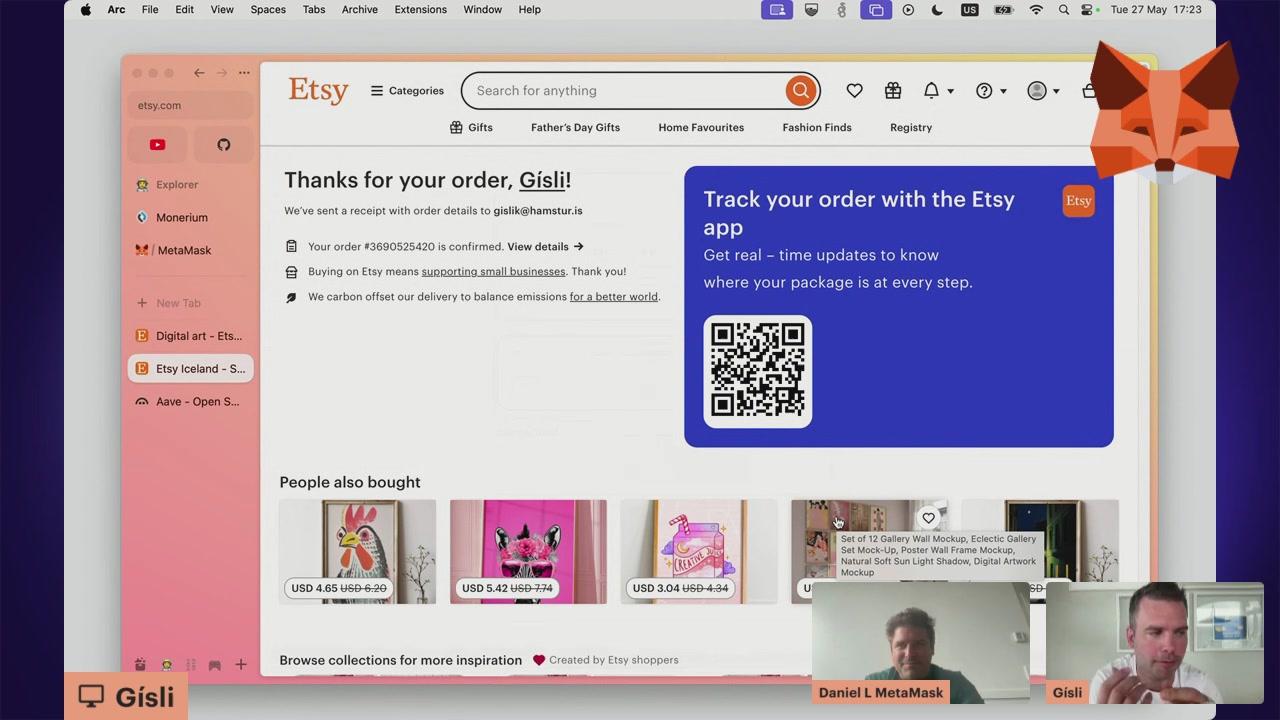Click the menu bar clock Tue 27 May 17:23
The width and height of the screenshot is (1280, 720).
click(1156, 10)
